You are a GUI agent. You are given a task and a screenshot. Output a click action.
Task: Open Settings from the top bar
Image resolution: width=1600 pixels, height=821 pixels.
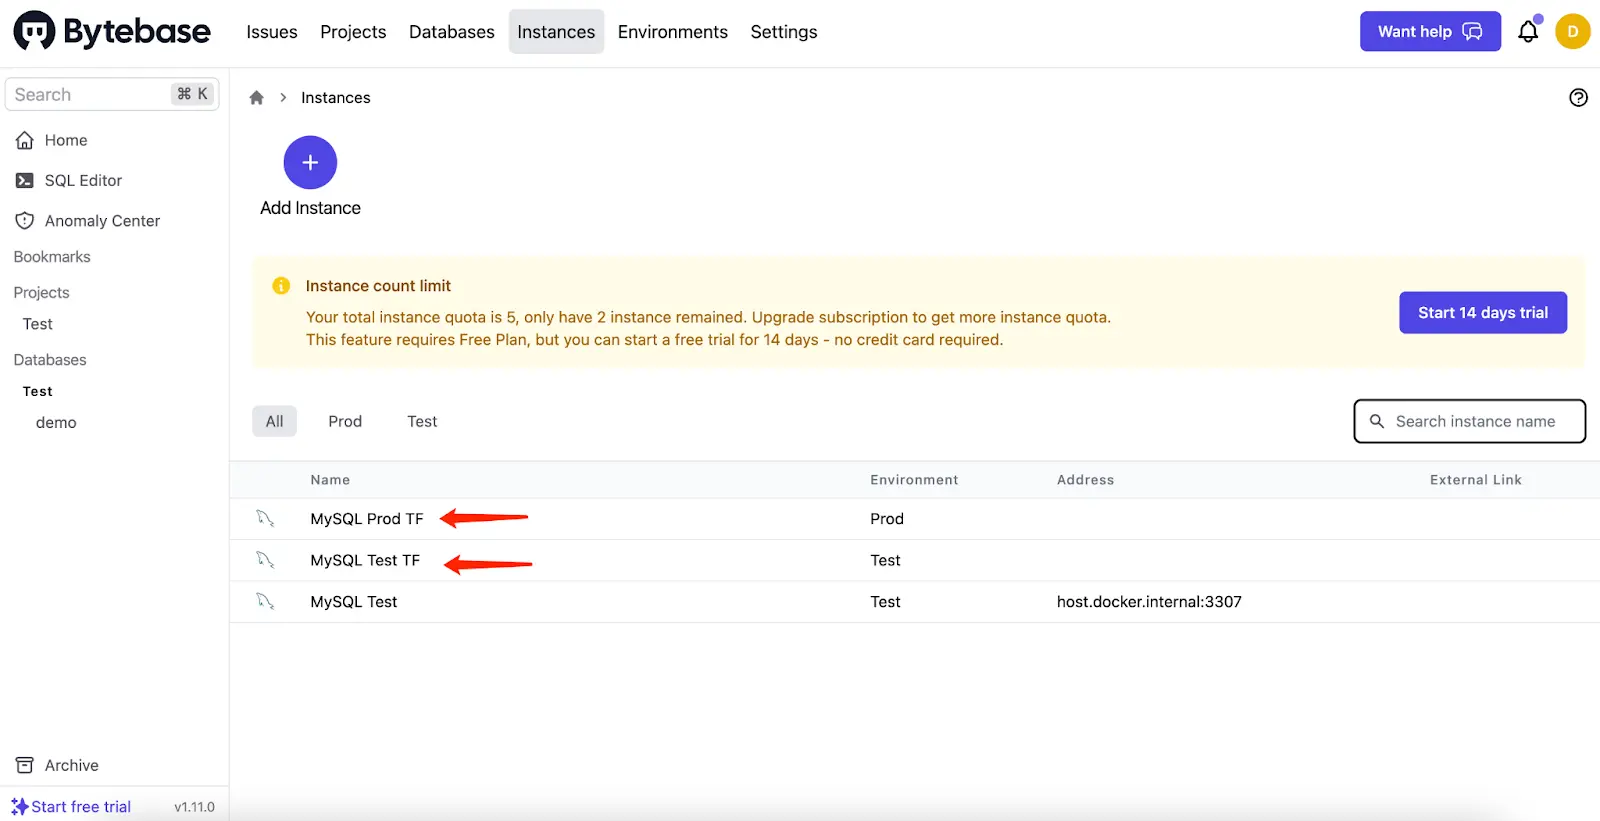pyautogui.click(x=784, y=32)
